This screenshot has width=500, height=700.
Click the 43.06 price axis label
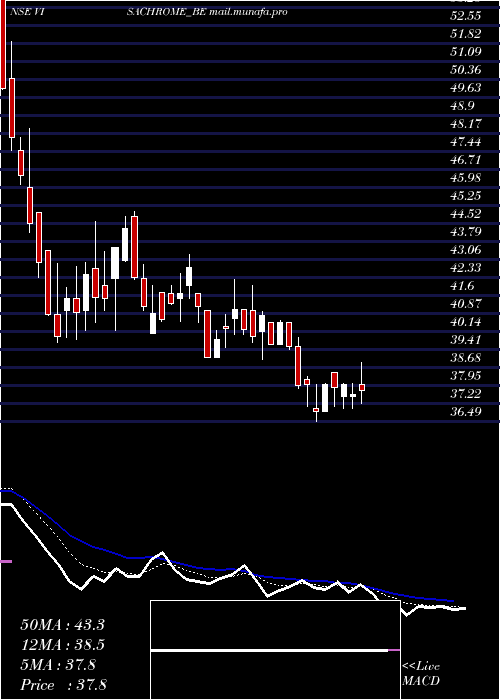[x=464, y=250]
